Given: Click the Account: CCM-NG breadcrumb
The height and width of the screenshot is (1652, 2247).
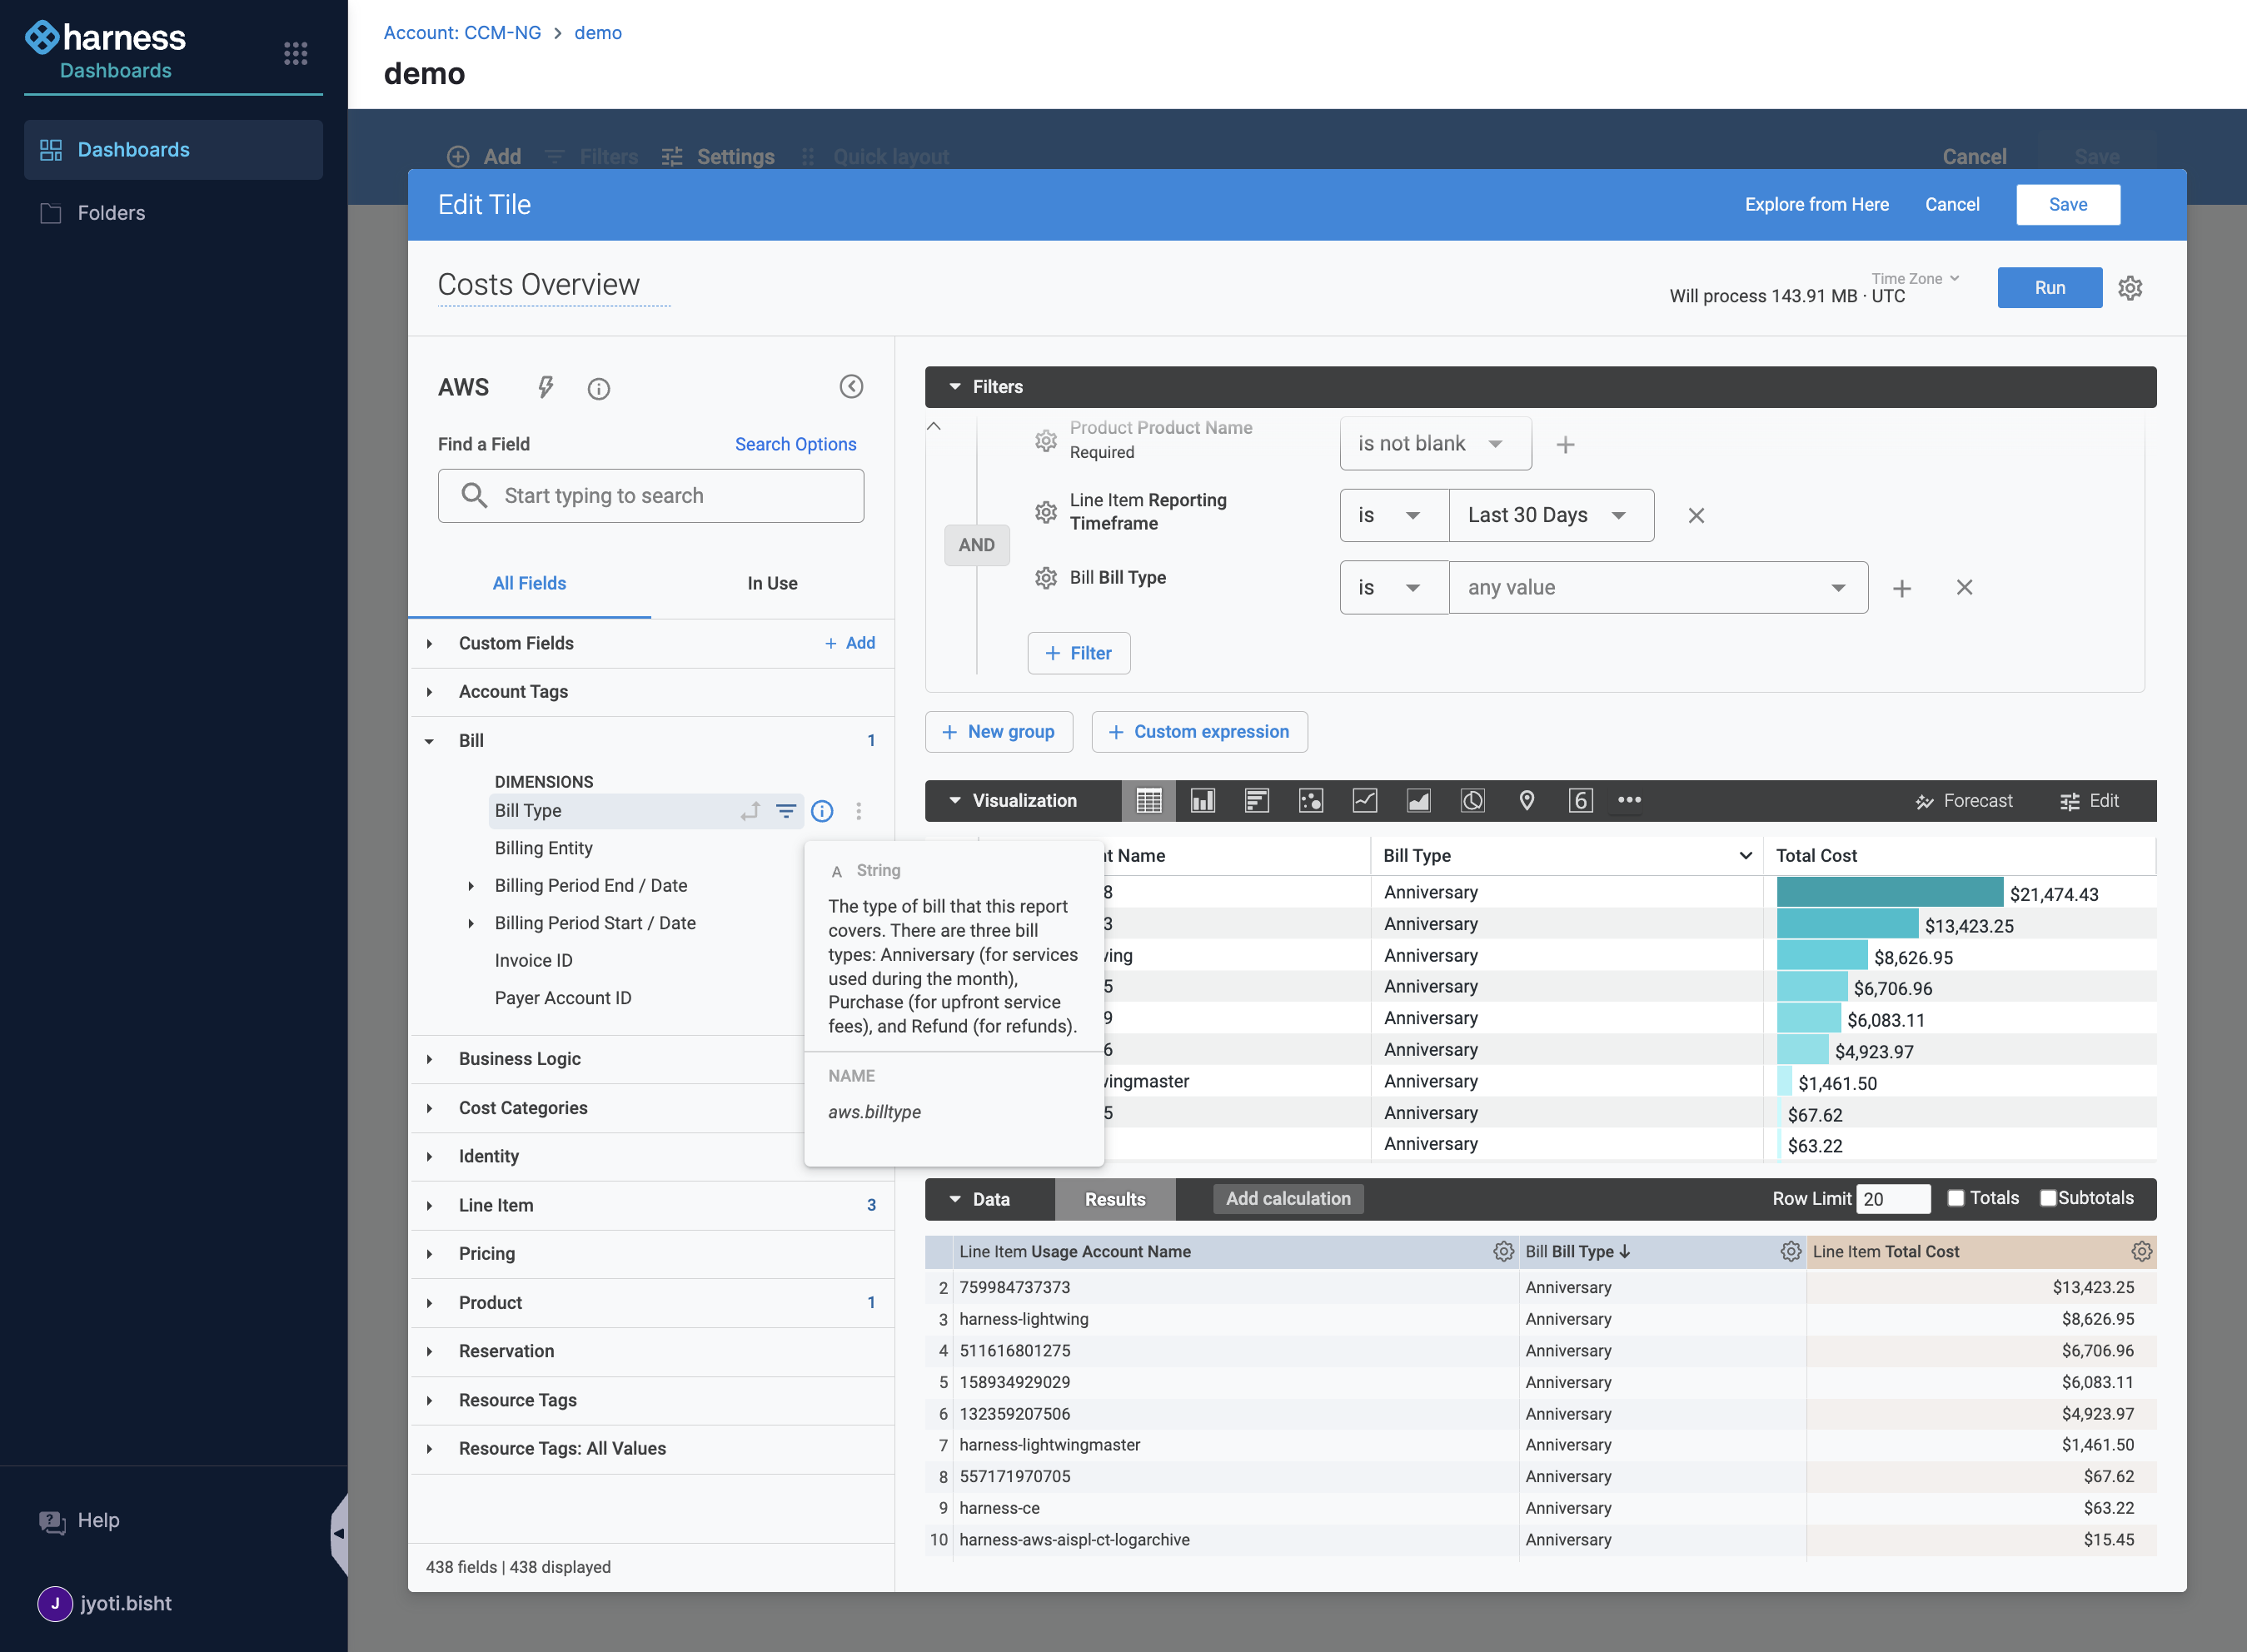Looking at the screenshot, I should coord(462,33).
